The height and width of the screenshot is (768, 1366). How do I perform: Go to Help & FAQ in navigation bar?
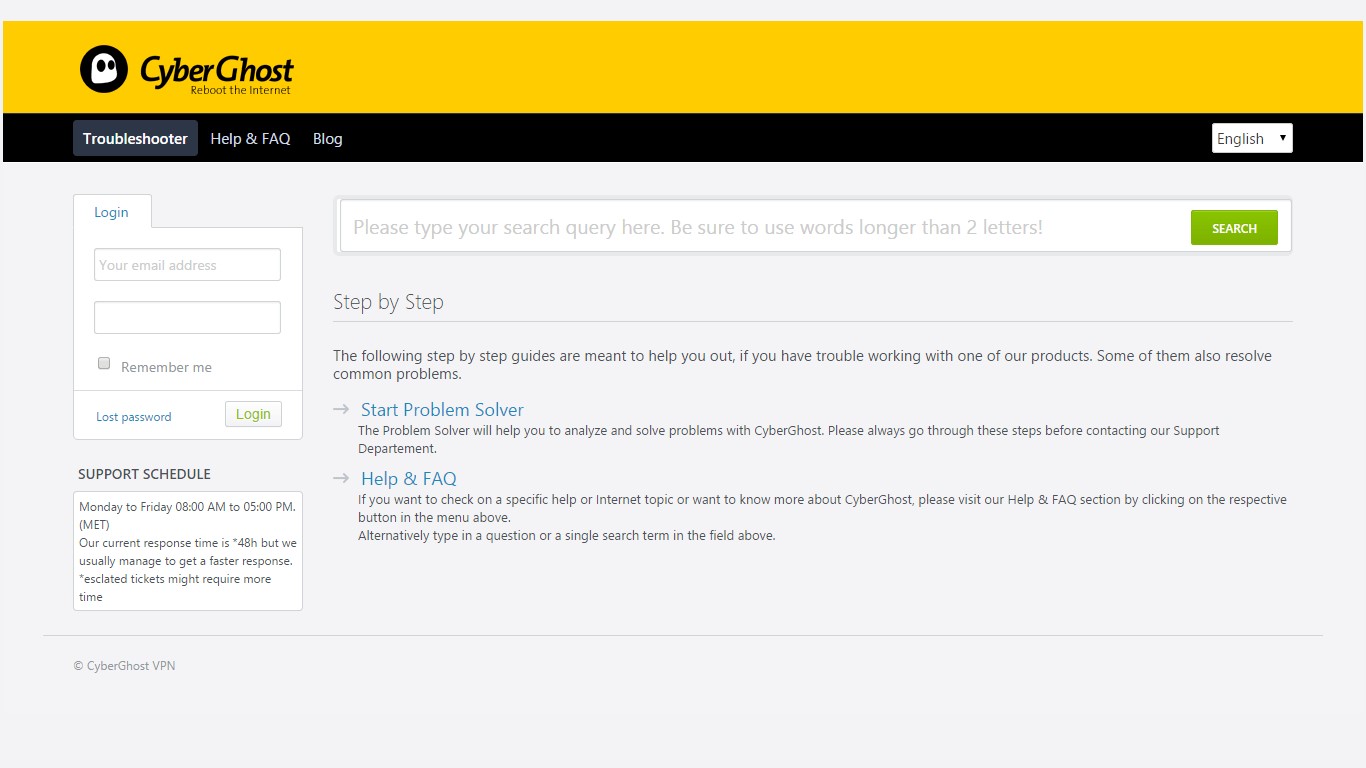250,138
